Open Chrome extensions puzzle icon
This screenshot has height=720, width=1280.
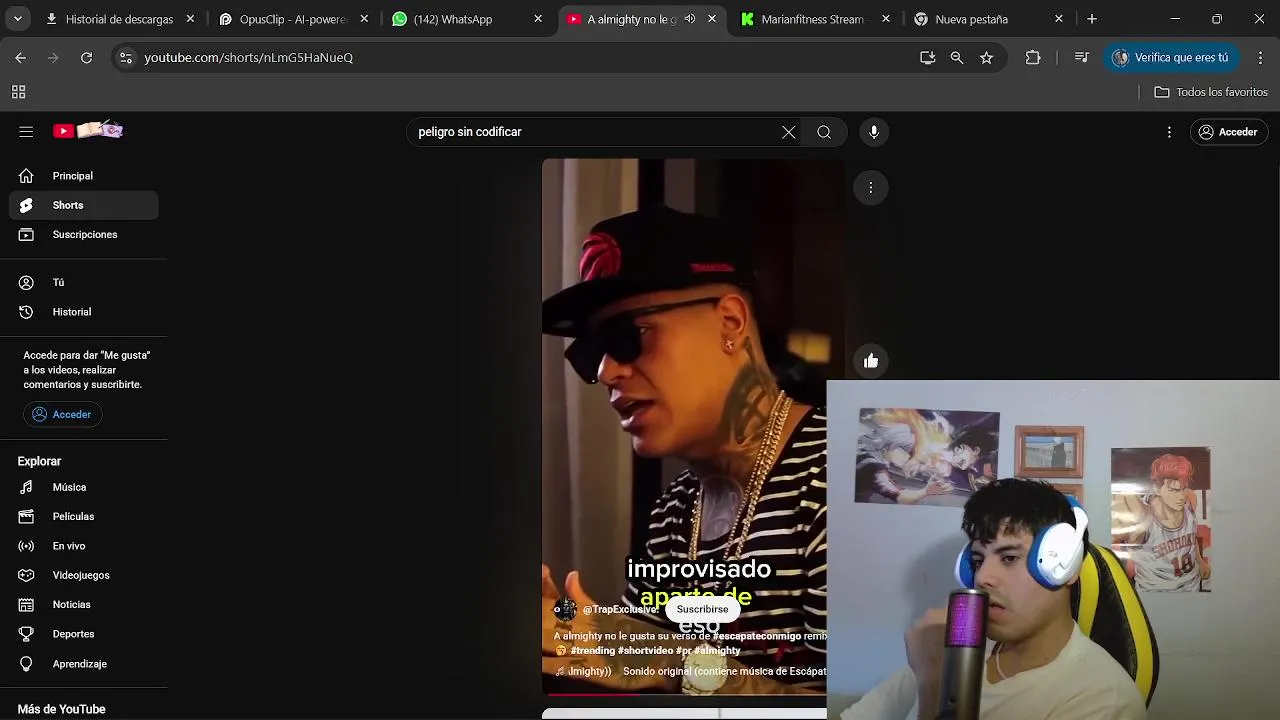tap(1033, 58)
